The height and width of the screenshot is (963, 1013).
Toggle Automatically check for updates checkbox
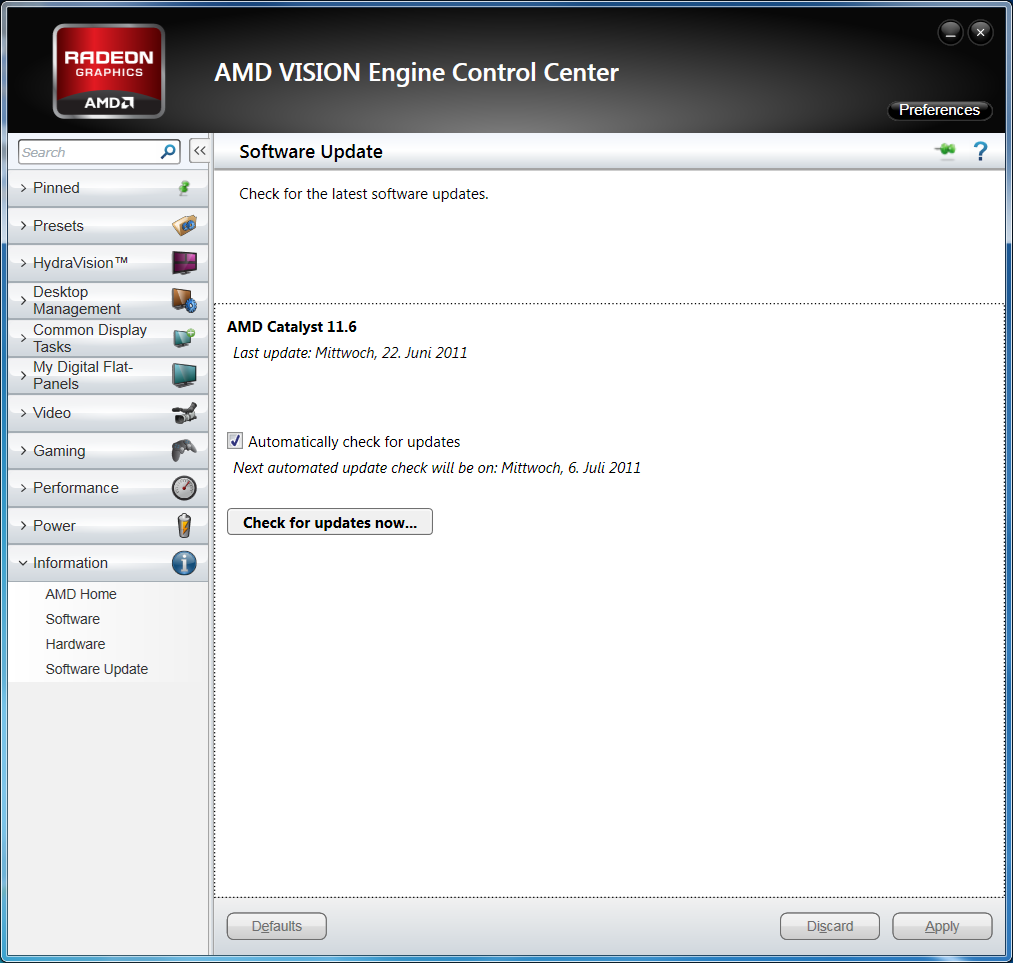pos(235,441)
